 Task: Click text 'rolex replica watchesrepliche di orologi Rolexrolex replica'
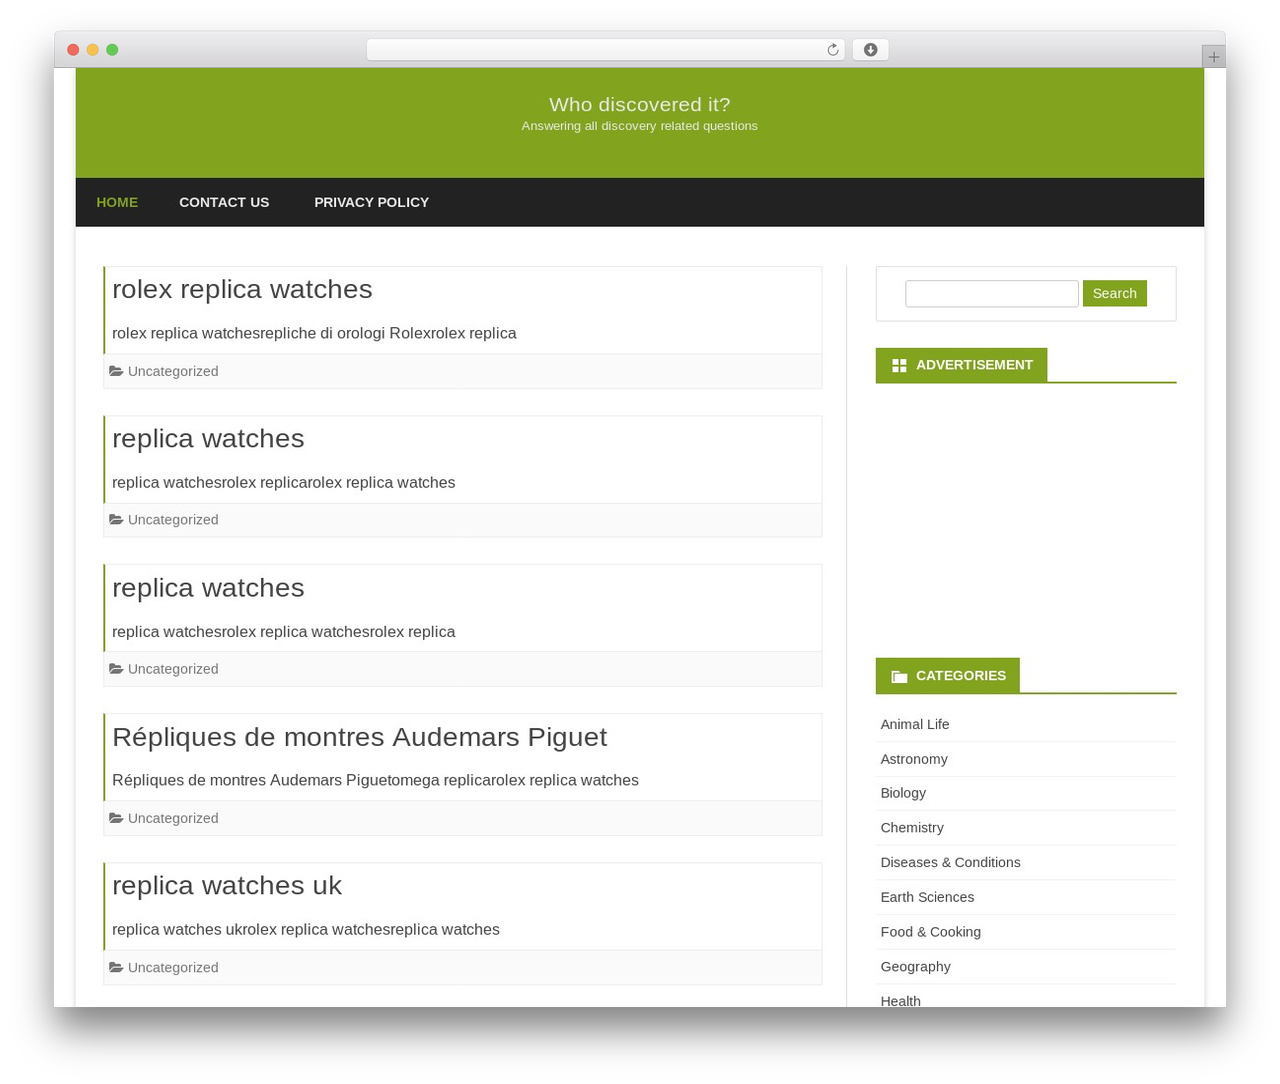(x=314, y=333)
